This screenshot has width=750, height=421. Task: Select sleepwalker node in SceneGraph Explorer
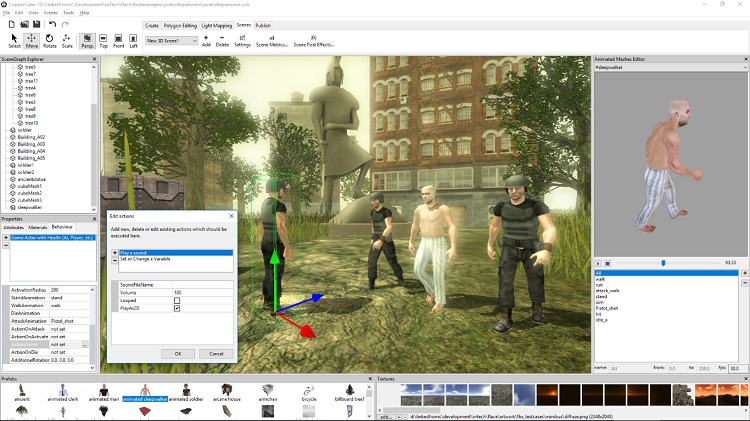click(30, 207)
